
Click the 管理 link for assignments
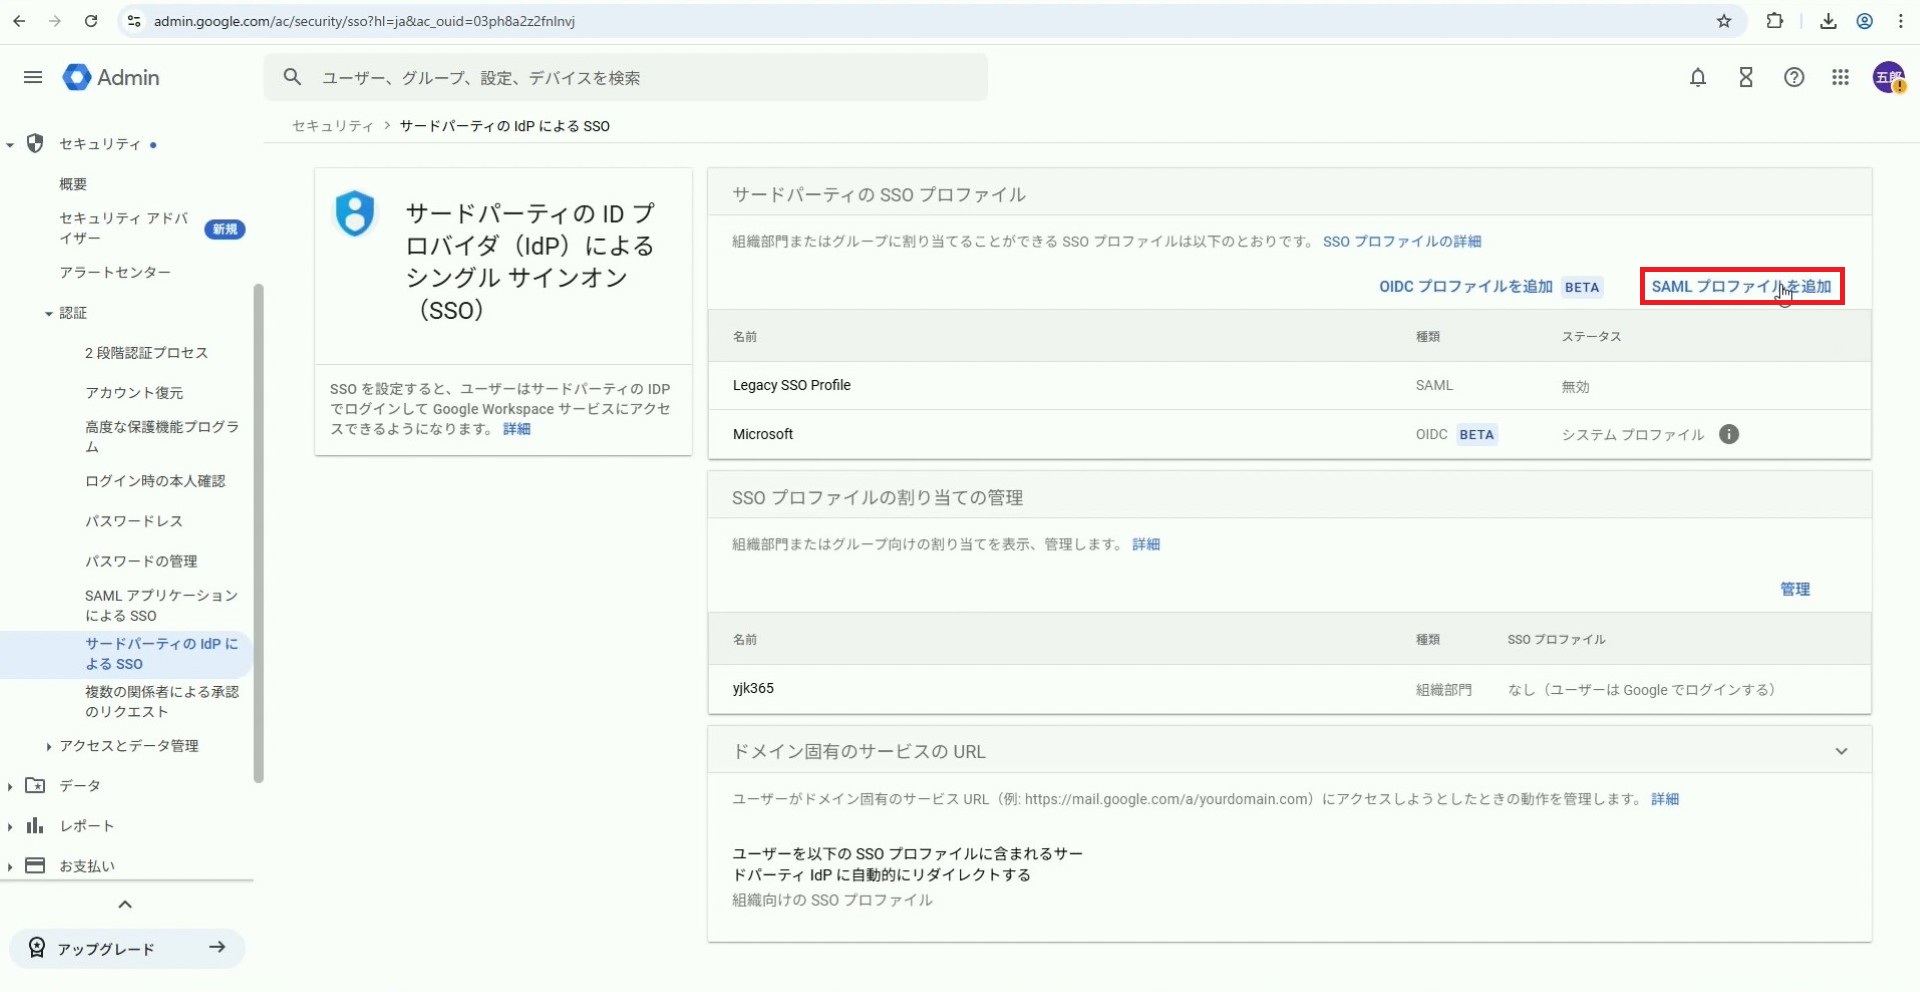(1794, 589)
